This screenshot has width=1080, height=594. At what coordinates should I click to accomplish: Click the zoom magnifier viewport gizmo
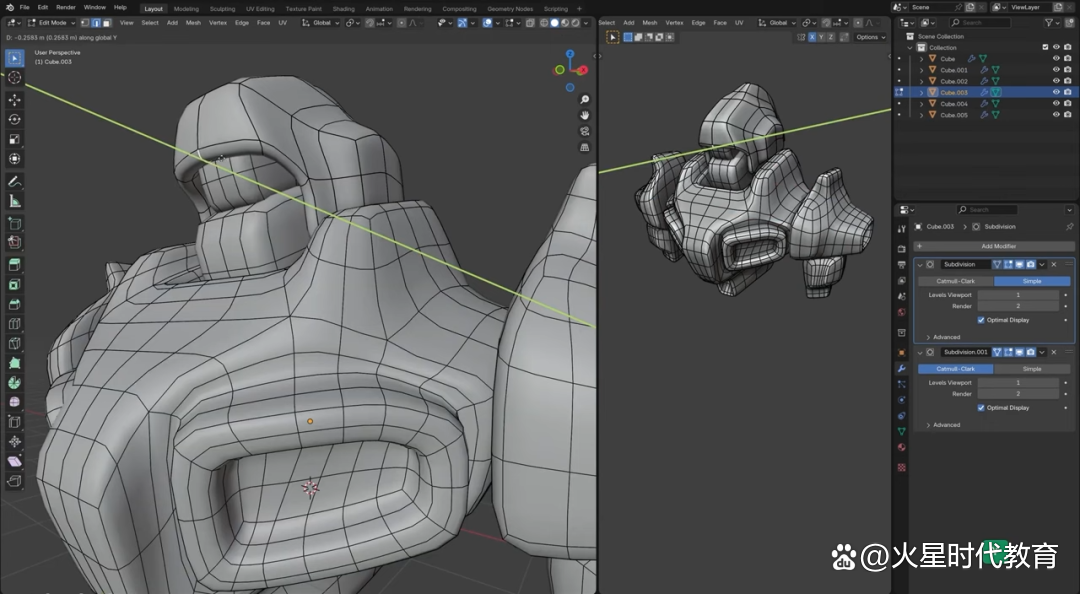[x=585, y=100]
